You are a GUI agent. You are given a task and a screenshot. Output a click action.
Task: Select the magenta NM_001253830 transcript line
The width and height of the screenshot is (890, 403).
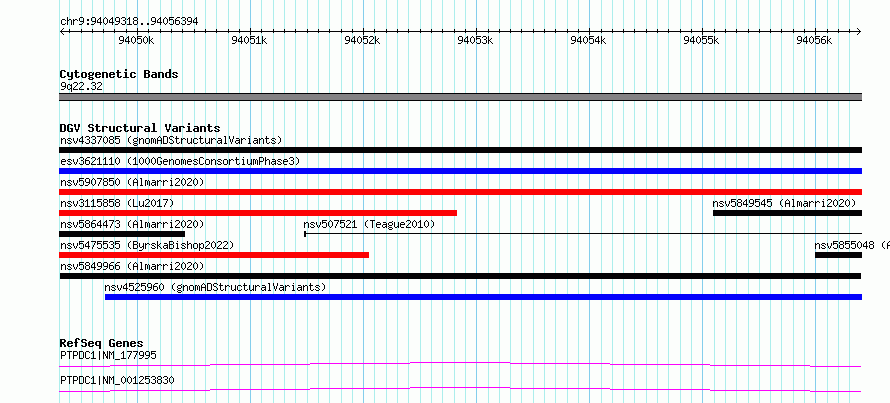click(461, 389)
